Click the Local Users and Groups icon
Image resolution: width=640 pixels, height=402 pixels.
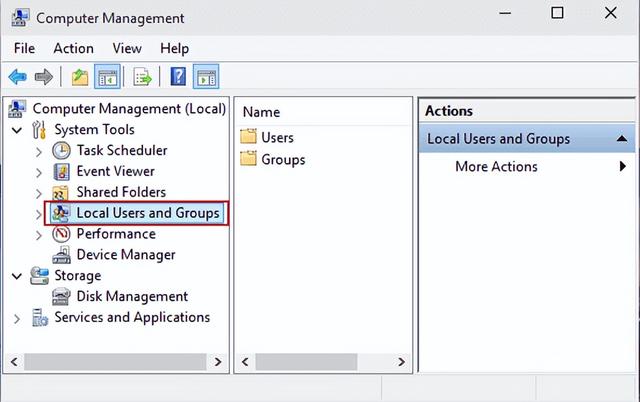click(x=61, y=213)
